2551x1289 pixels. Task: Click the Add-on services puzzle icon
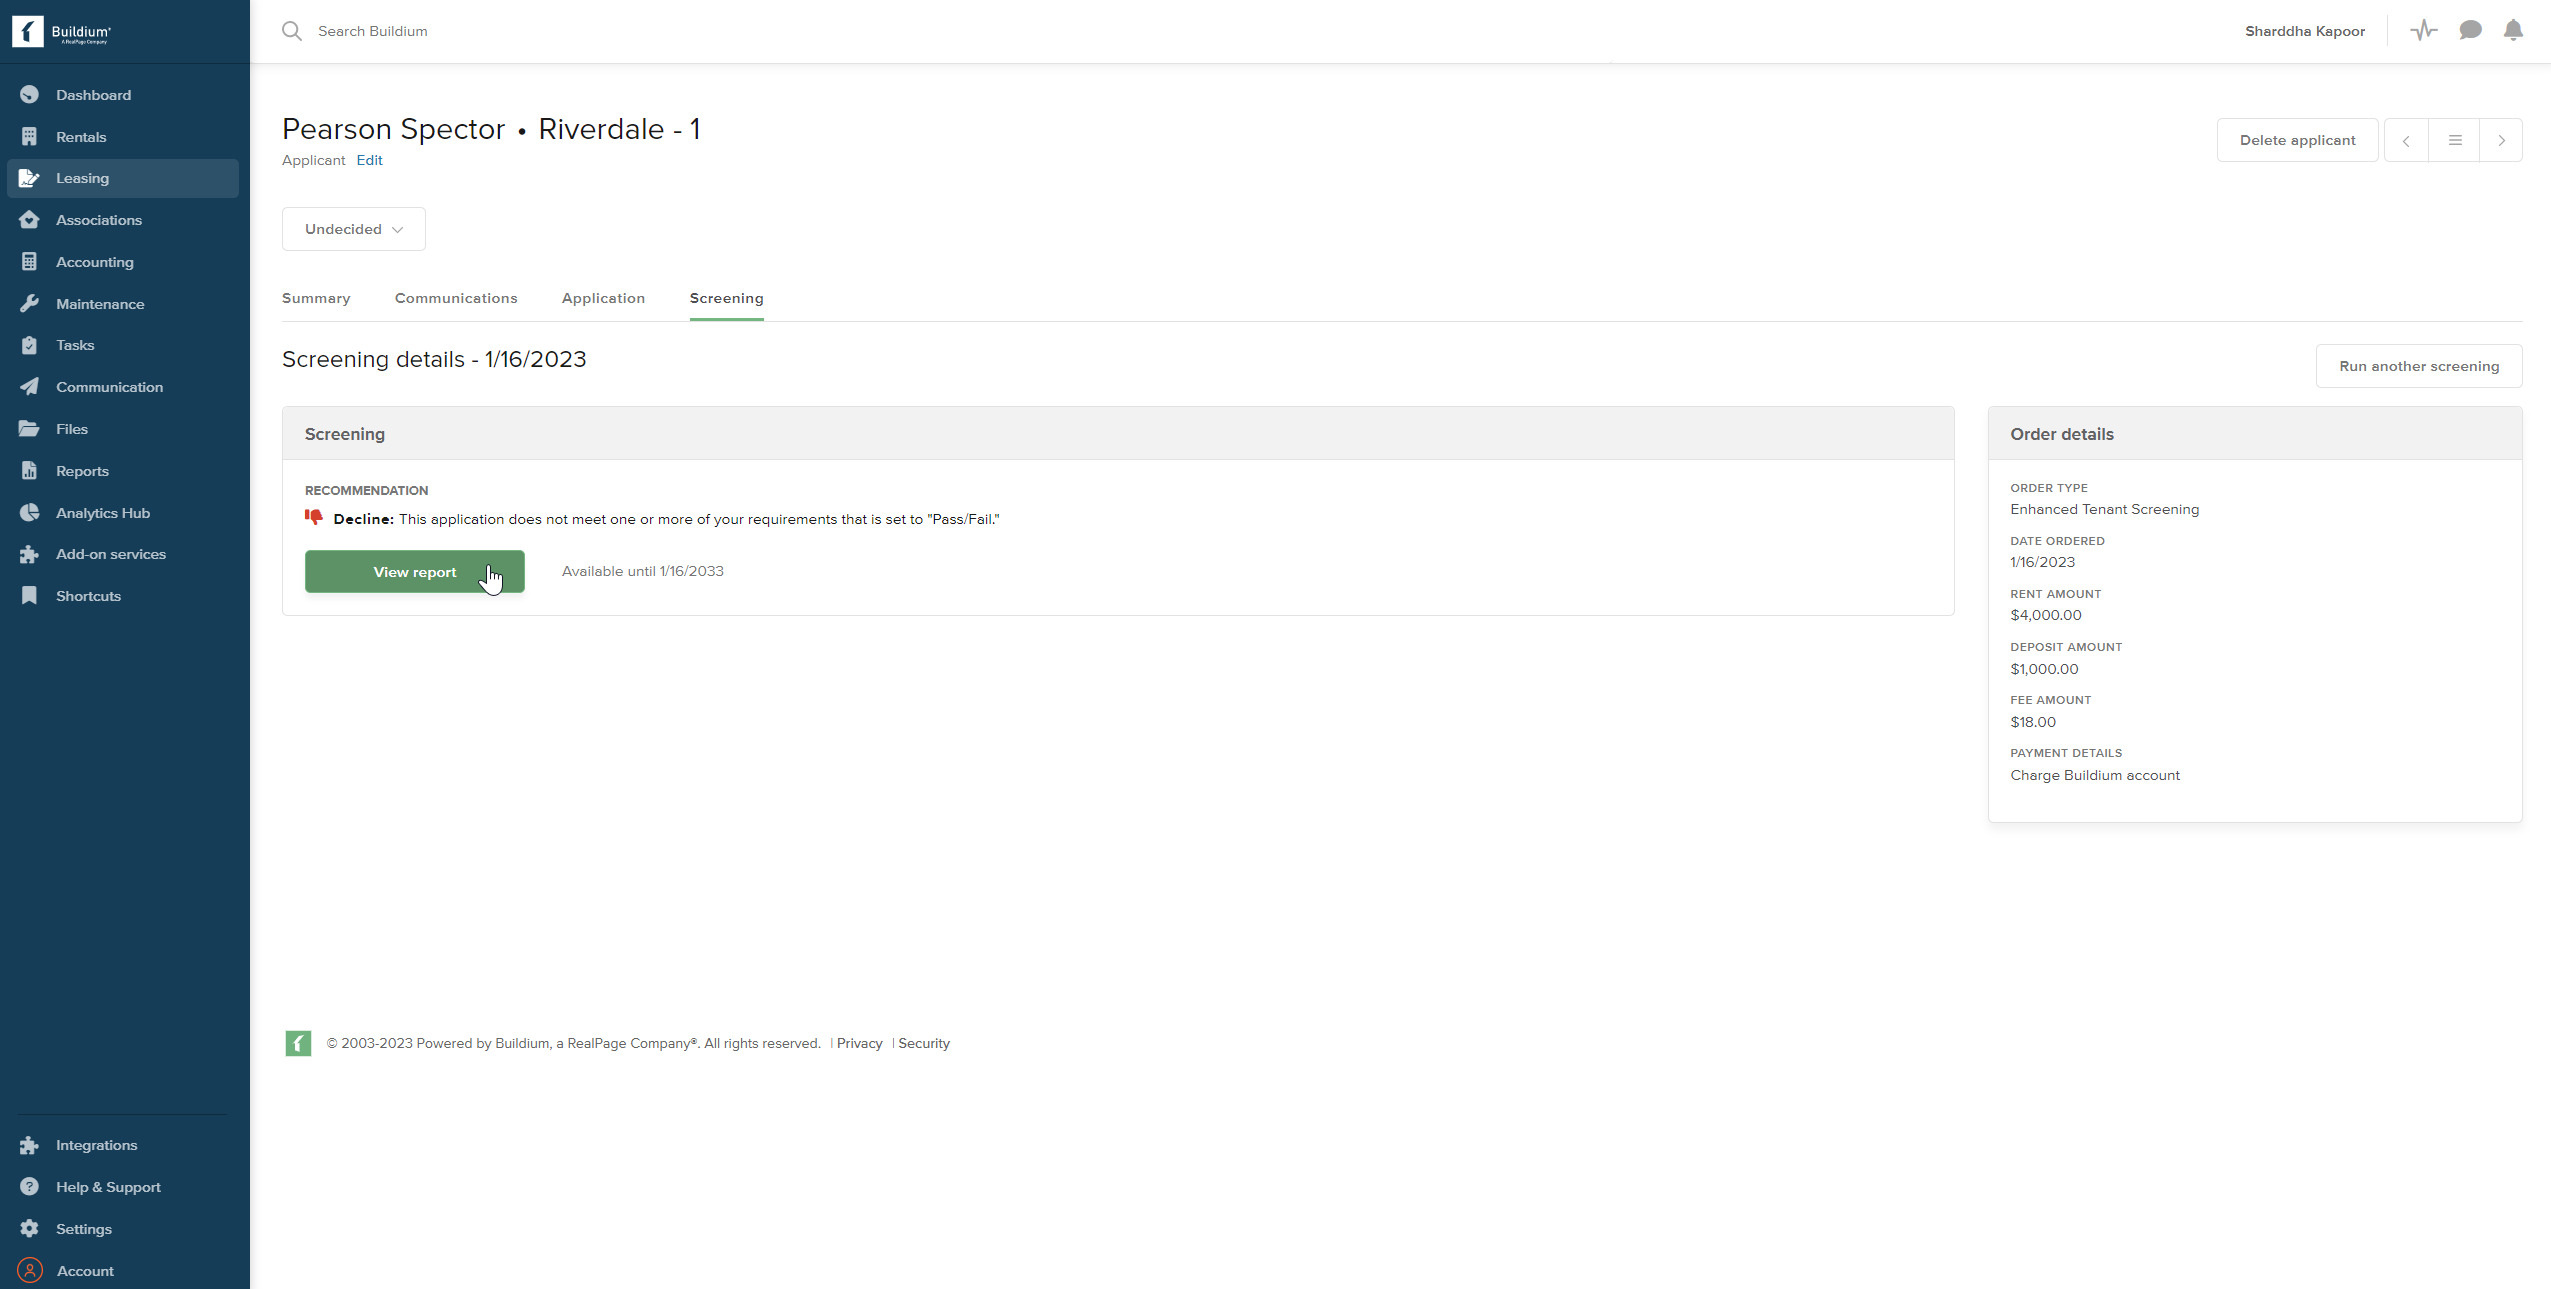click(30, 554)
